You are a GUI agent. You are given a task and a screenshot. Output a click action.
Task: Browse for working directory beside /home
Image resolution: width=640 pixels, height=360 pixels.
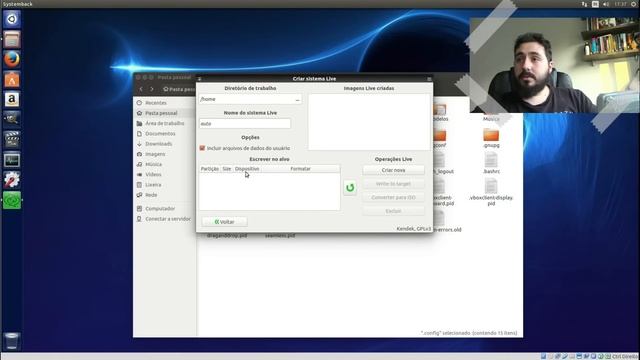click(x=297, y=99)
